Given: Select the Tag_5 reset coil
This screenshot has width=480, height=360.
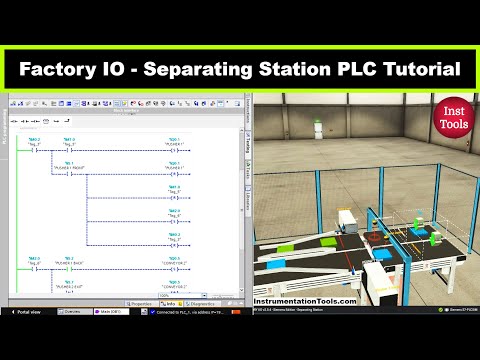Looking at the screenshot, I should [x=175, y=198].
